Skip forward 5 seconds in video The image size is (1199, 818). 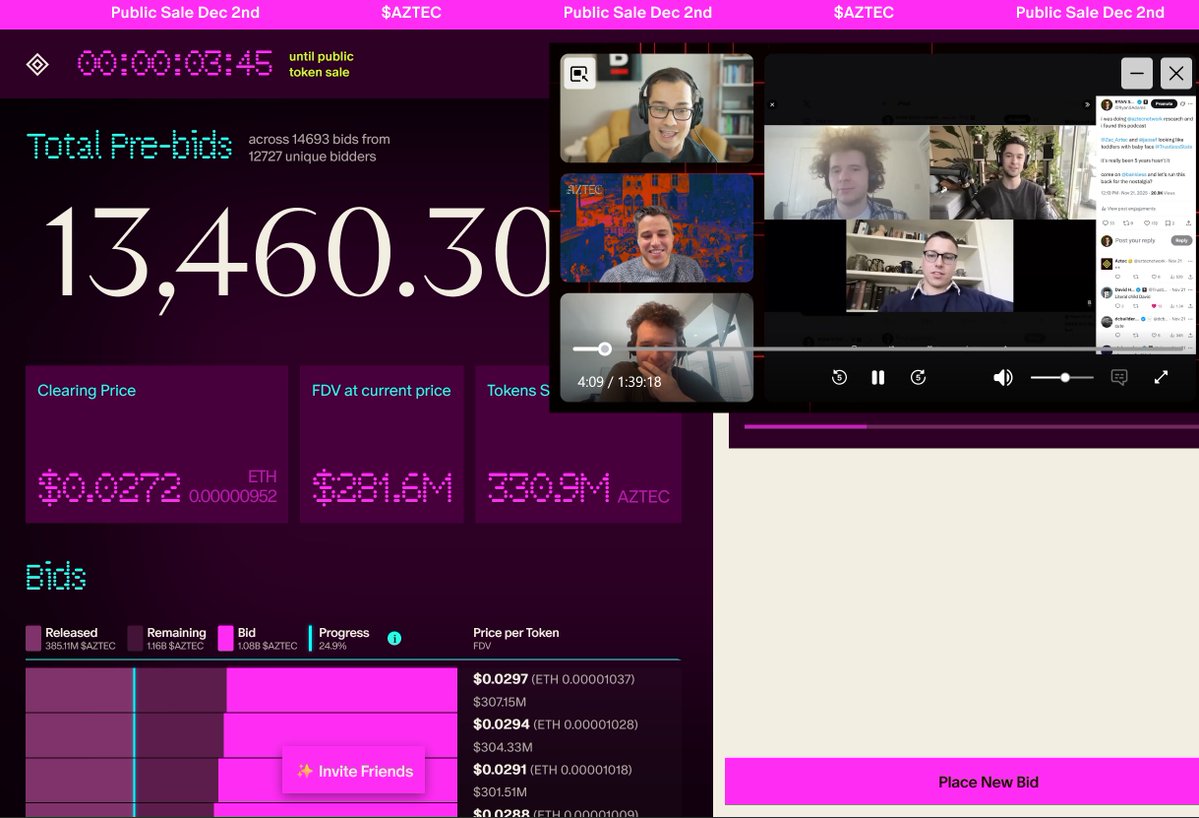click(x=918, y=377)
